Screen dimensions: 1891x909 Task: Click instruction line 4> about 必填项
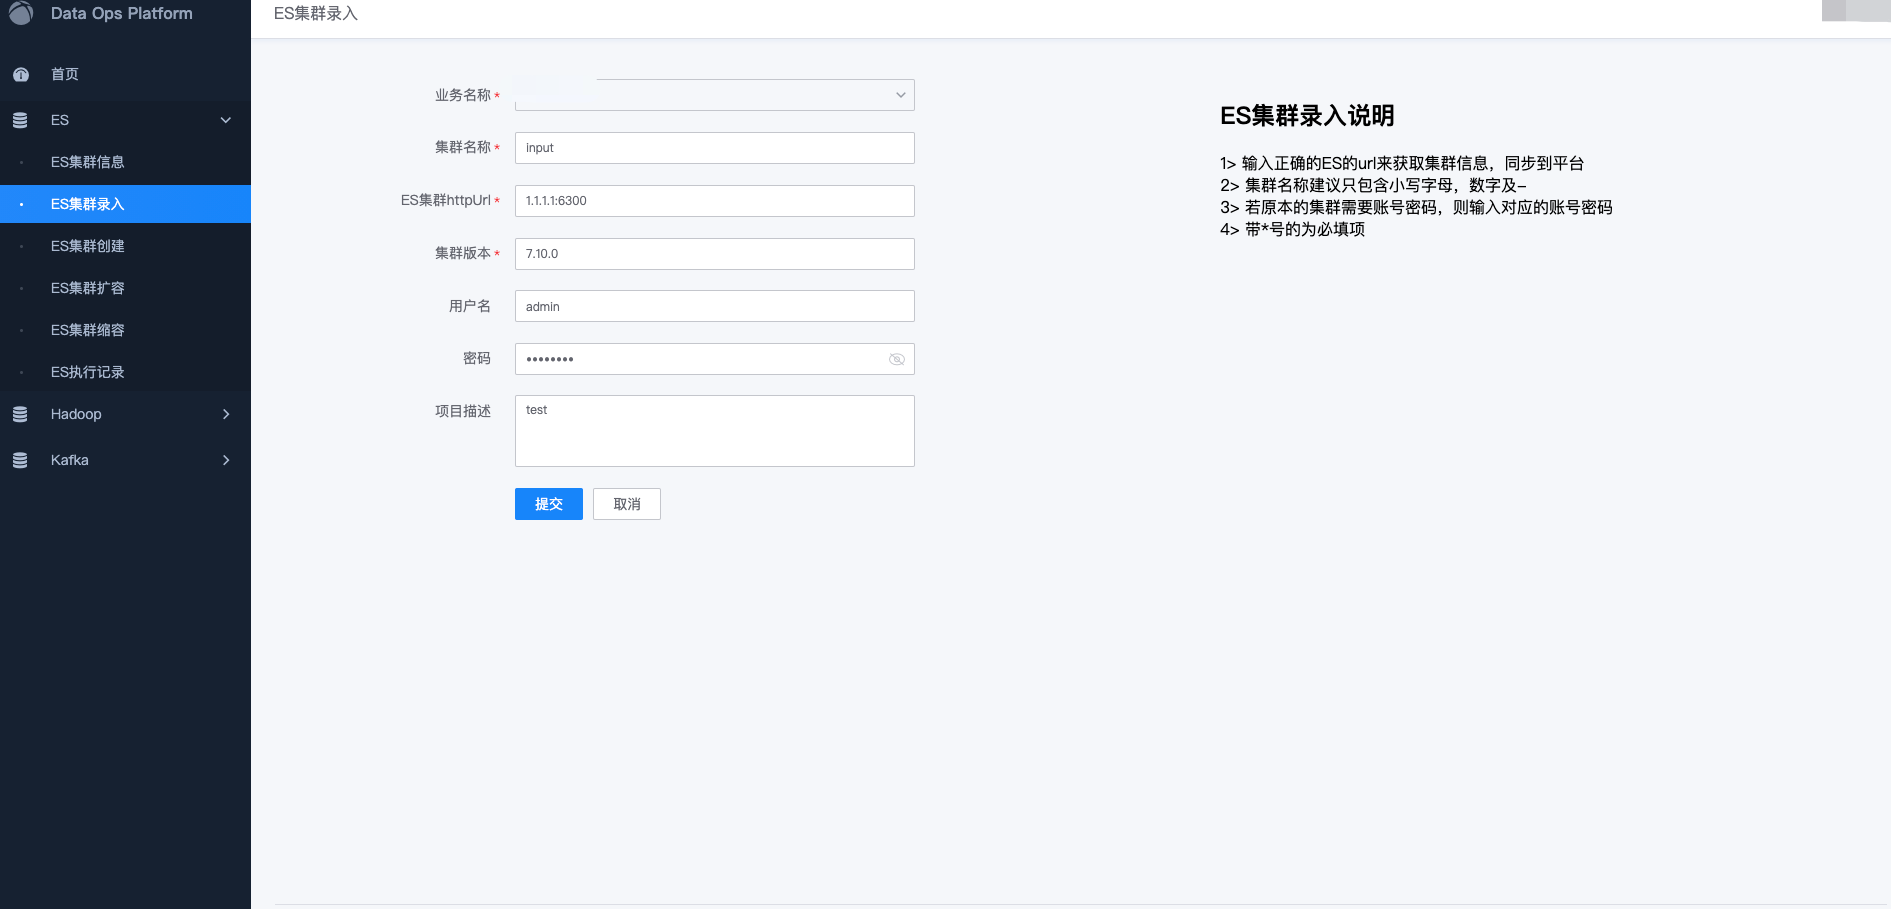1292,229
